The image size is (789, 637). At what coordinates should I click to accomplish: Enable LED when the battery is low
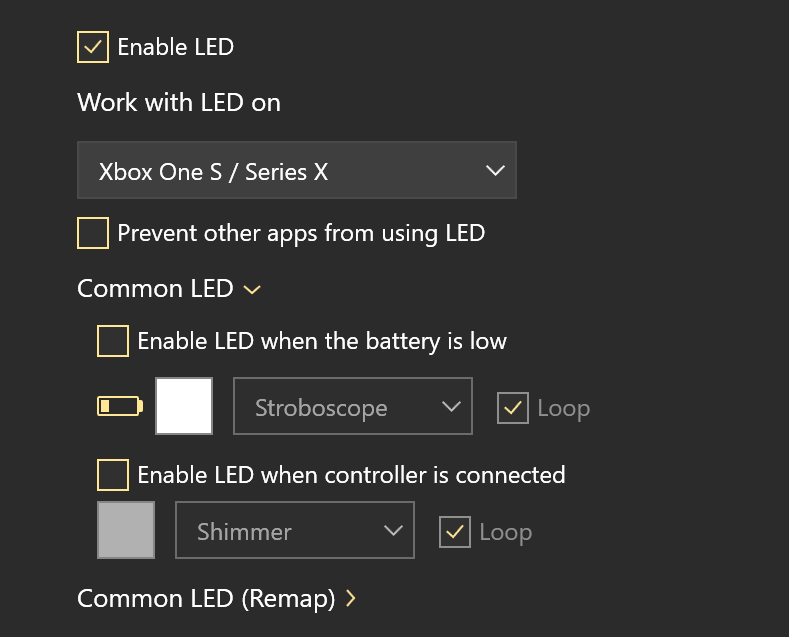click(113, 341)
